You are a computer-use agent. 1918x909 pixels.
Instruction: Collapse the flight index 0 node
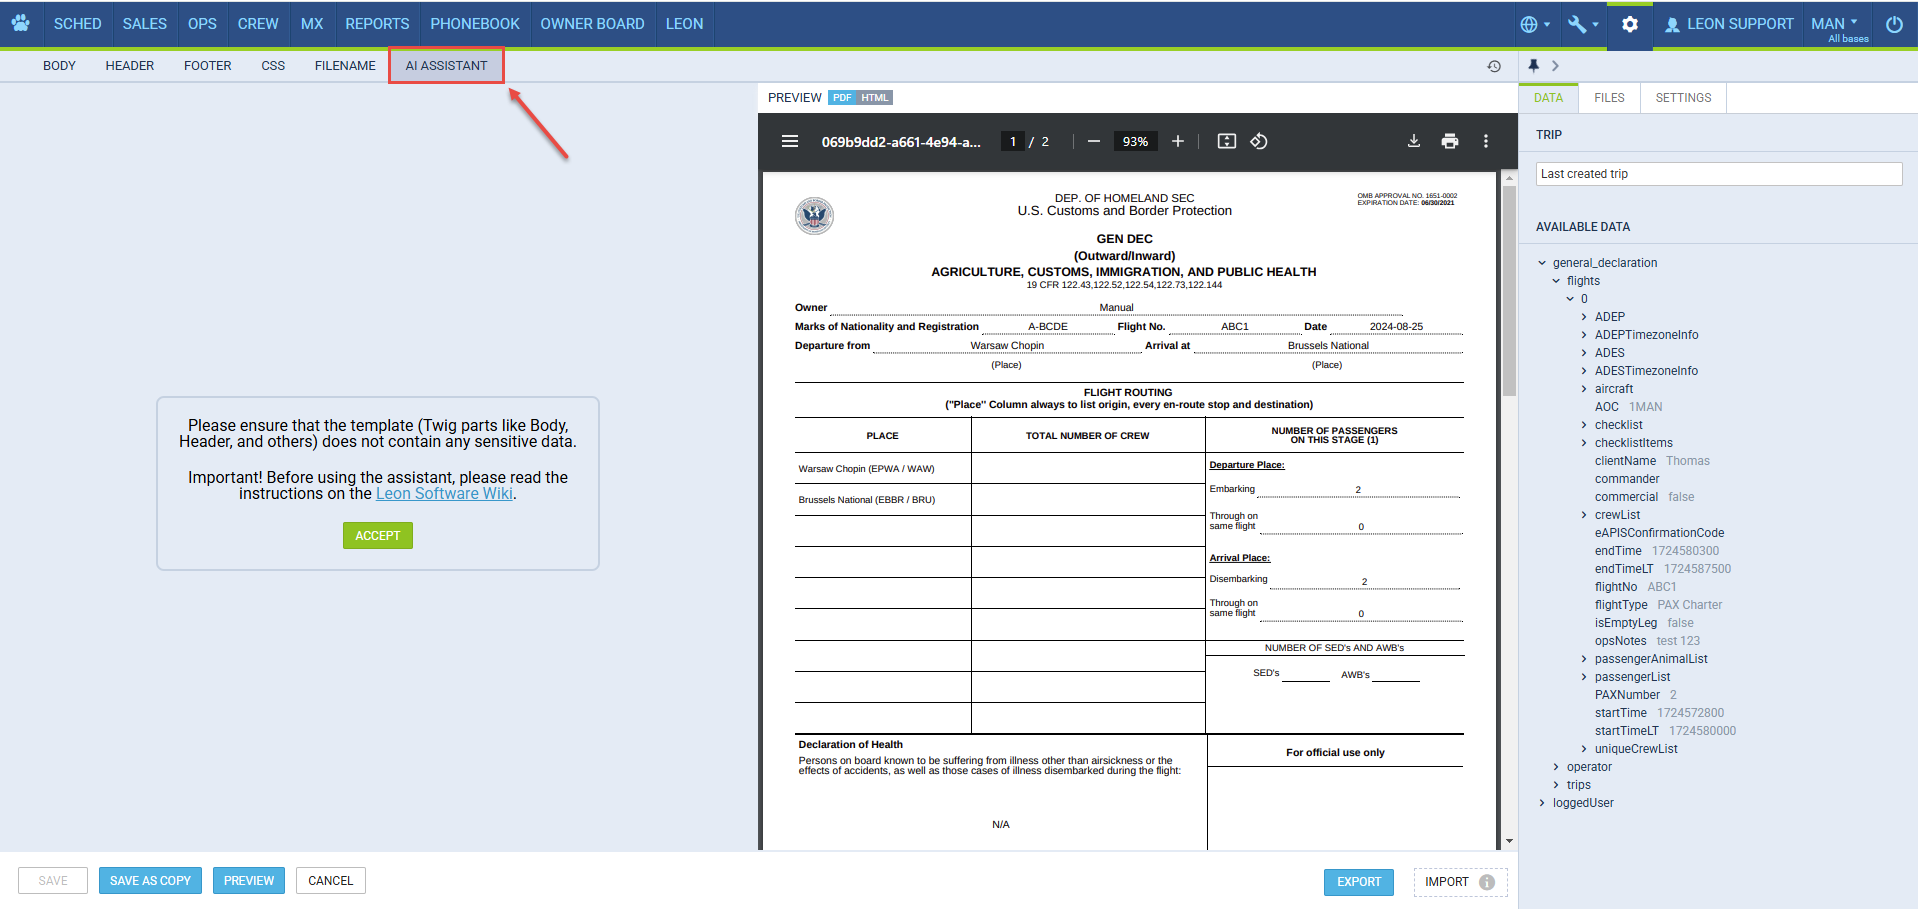pos(1570,299)
